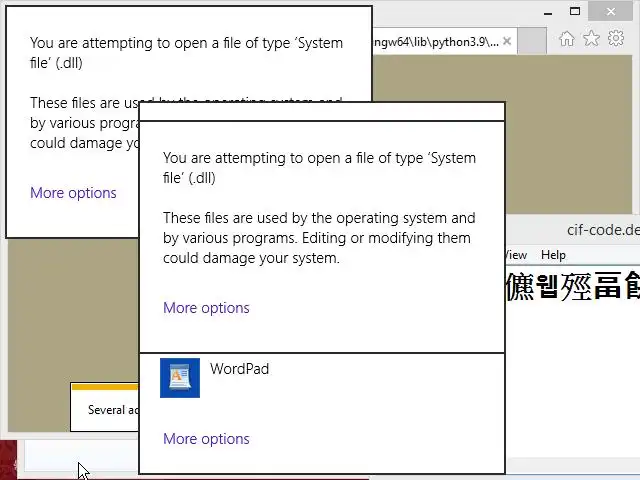Click More options under system file warning in front dialog
This screenshot has height=480, width=640.
pos(206,308)
